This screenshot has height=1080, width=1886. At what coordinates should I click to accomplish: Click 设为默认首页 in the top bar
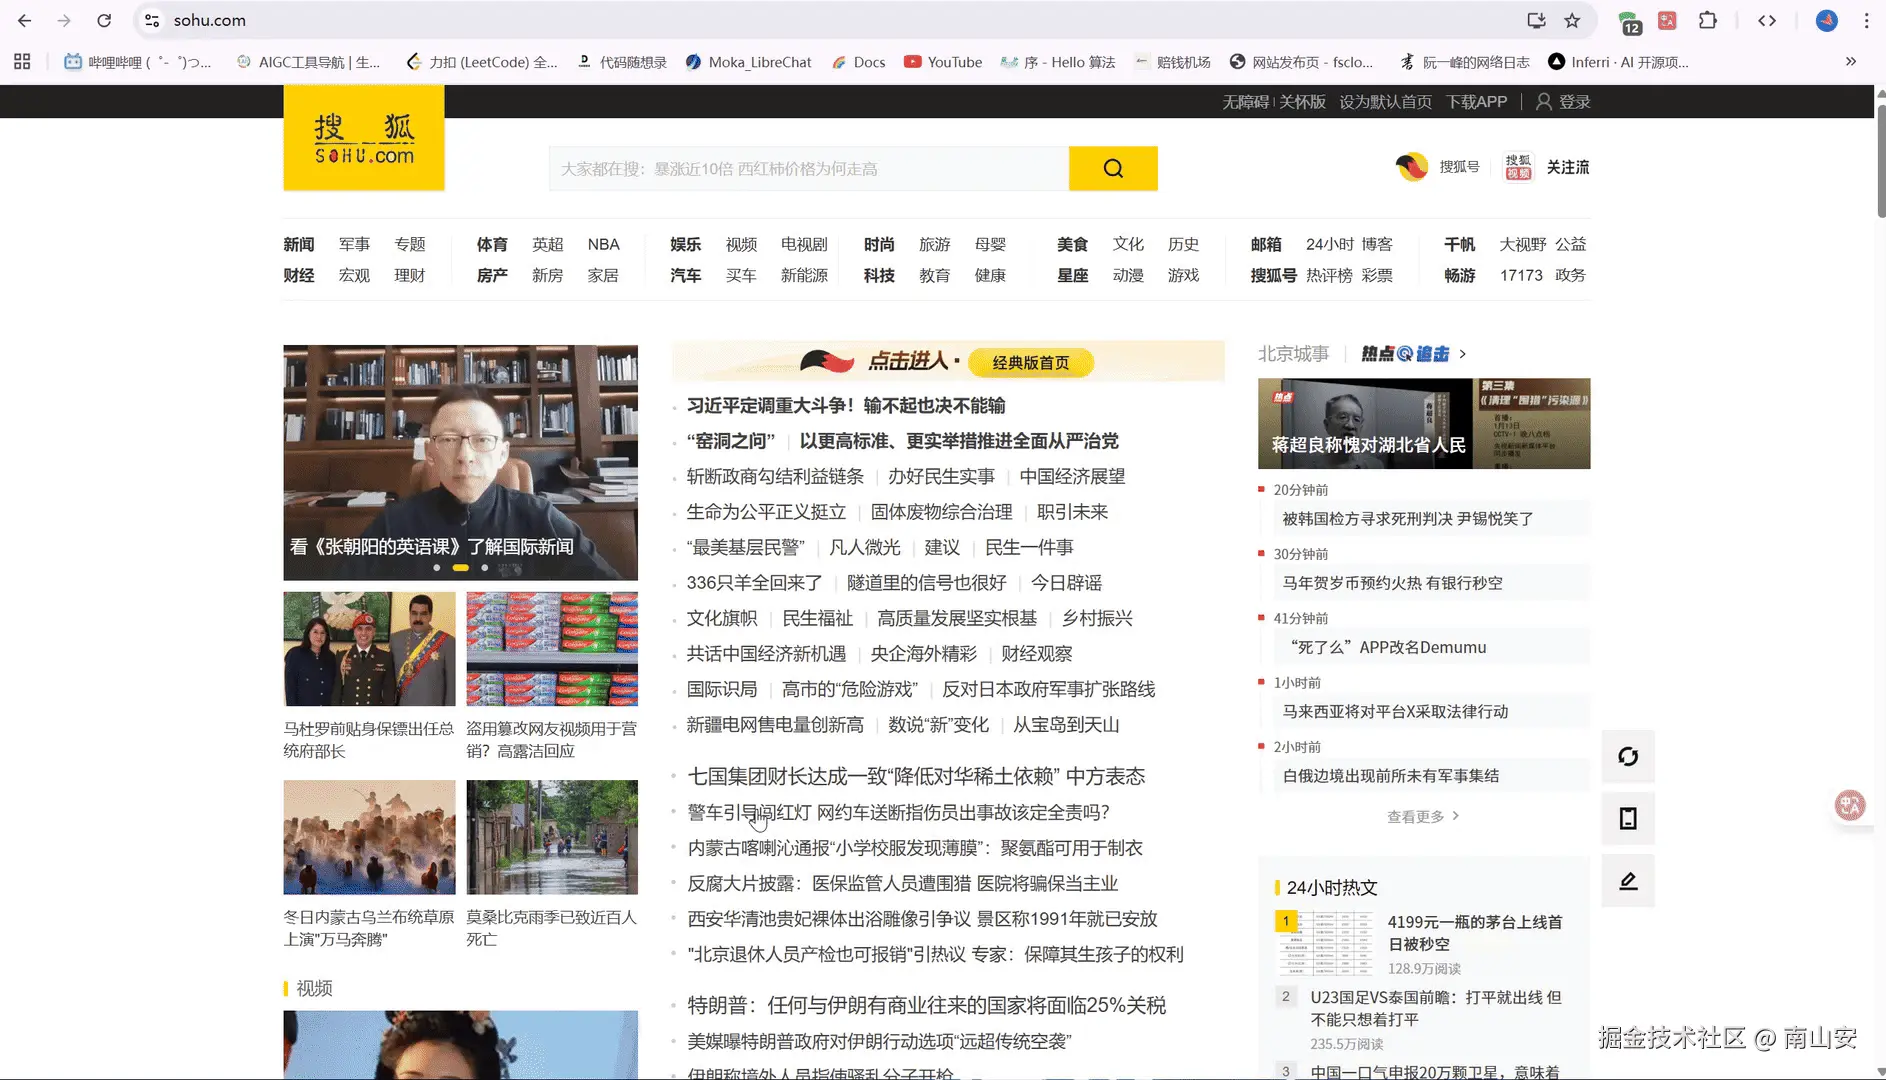[1385, 102]
